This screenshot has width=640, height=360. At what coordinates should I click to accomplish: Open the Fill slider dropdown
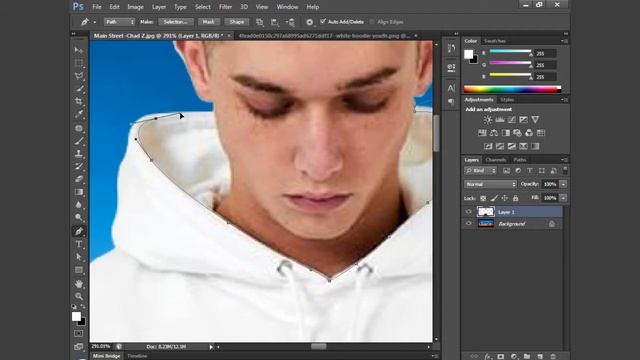click(x=563, y=198)
